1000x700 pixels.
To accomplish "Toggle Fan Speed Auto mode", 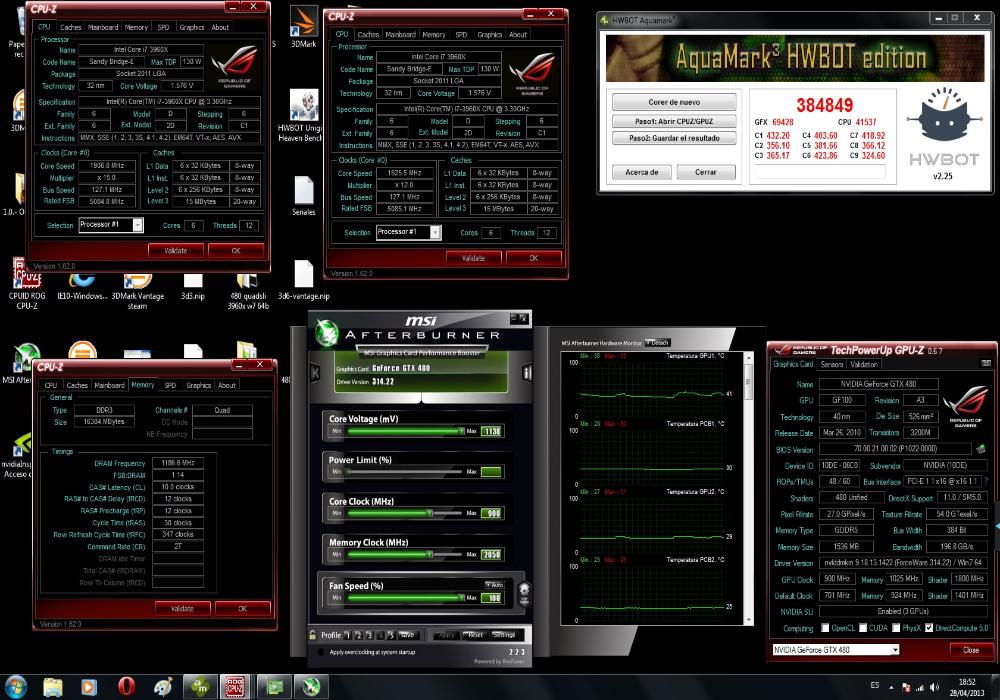I will point(494,585).
